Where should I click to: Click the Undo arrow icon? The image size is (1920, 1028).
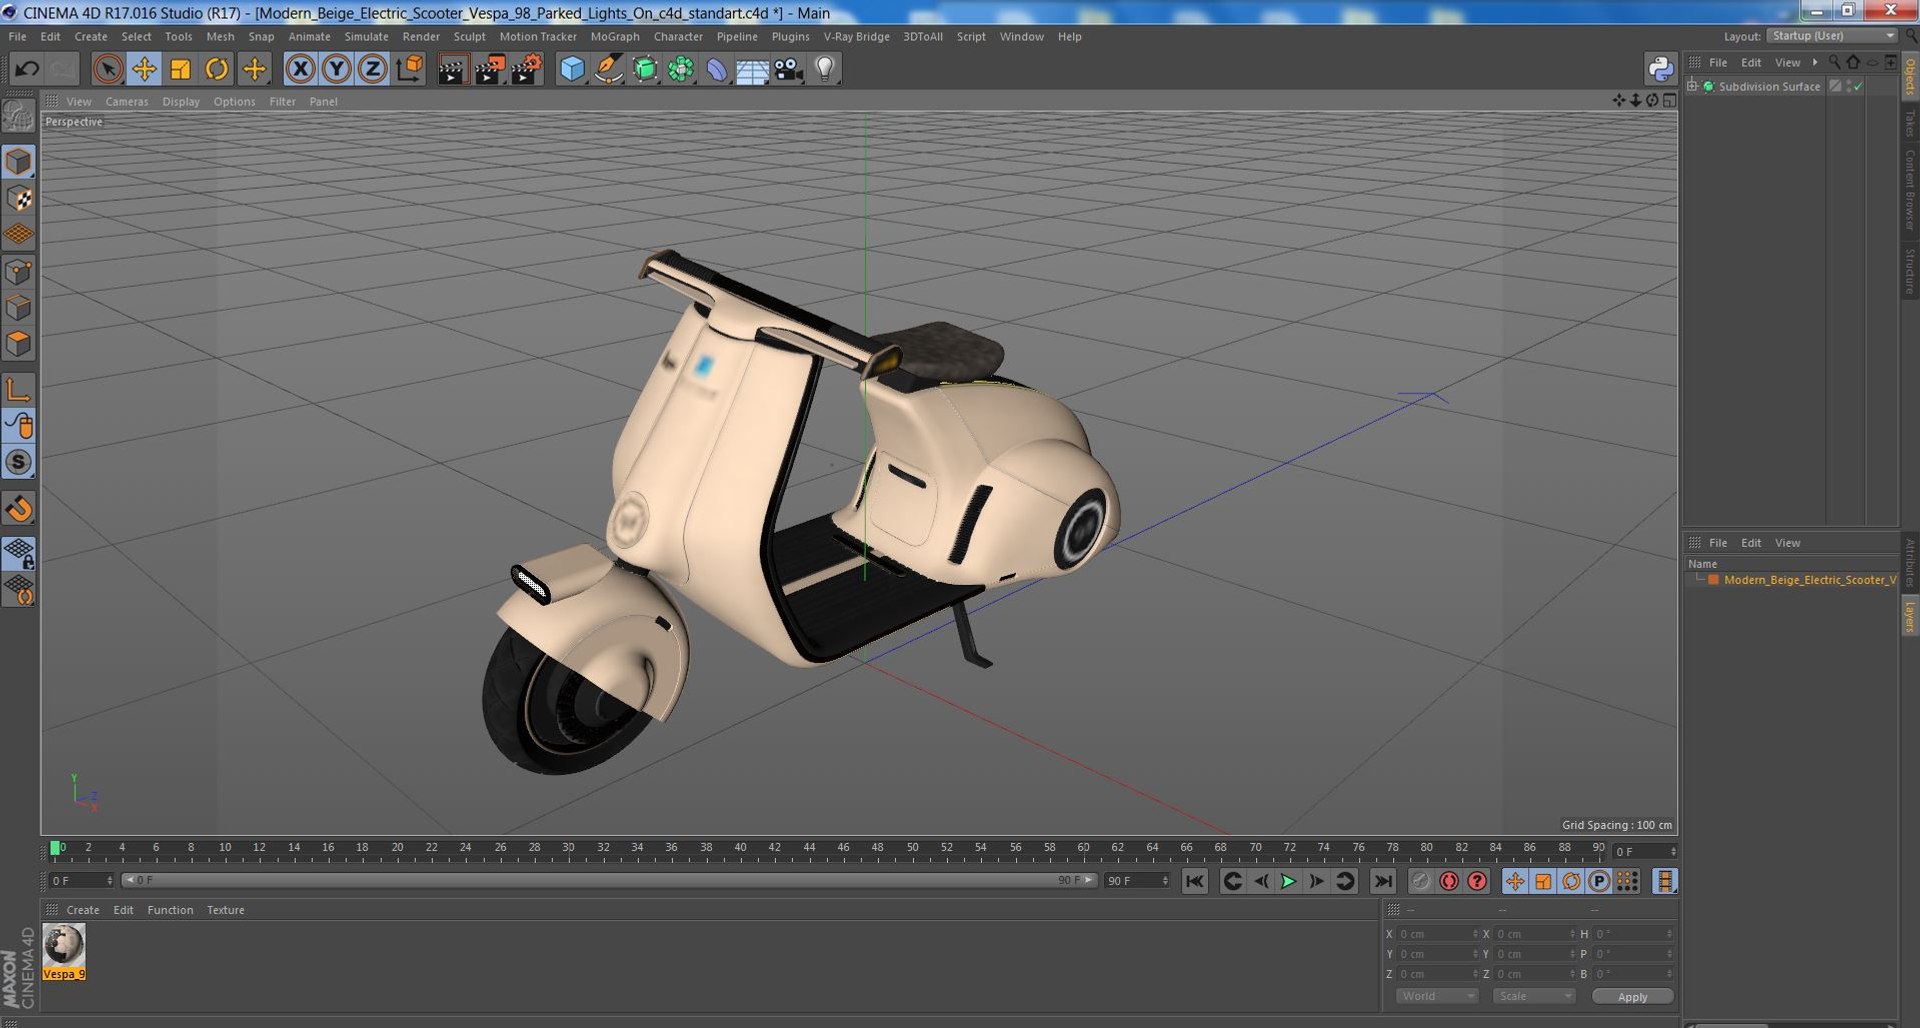[x=27, y=69]
